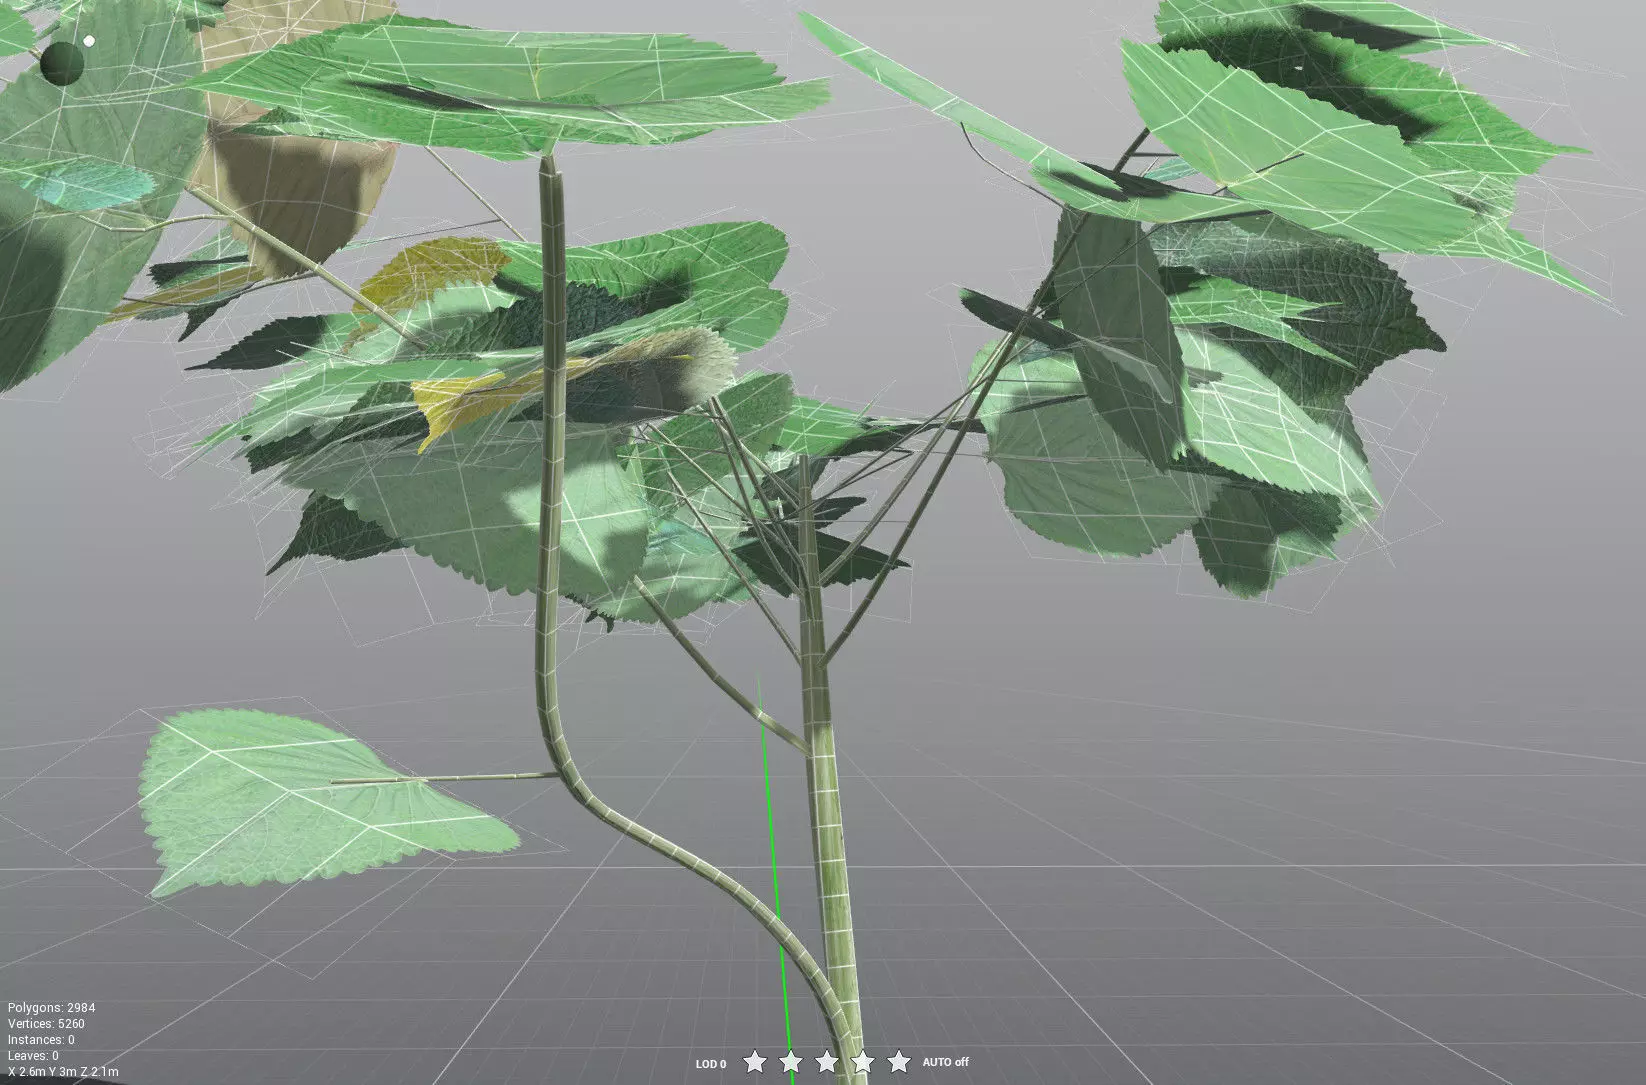
Task: Click the Leaves: 0 statistic
Action: coord(33,1056)
